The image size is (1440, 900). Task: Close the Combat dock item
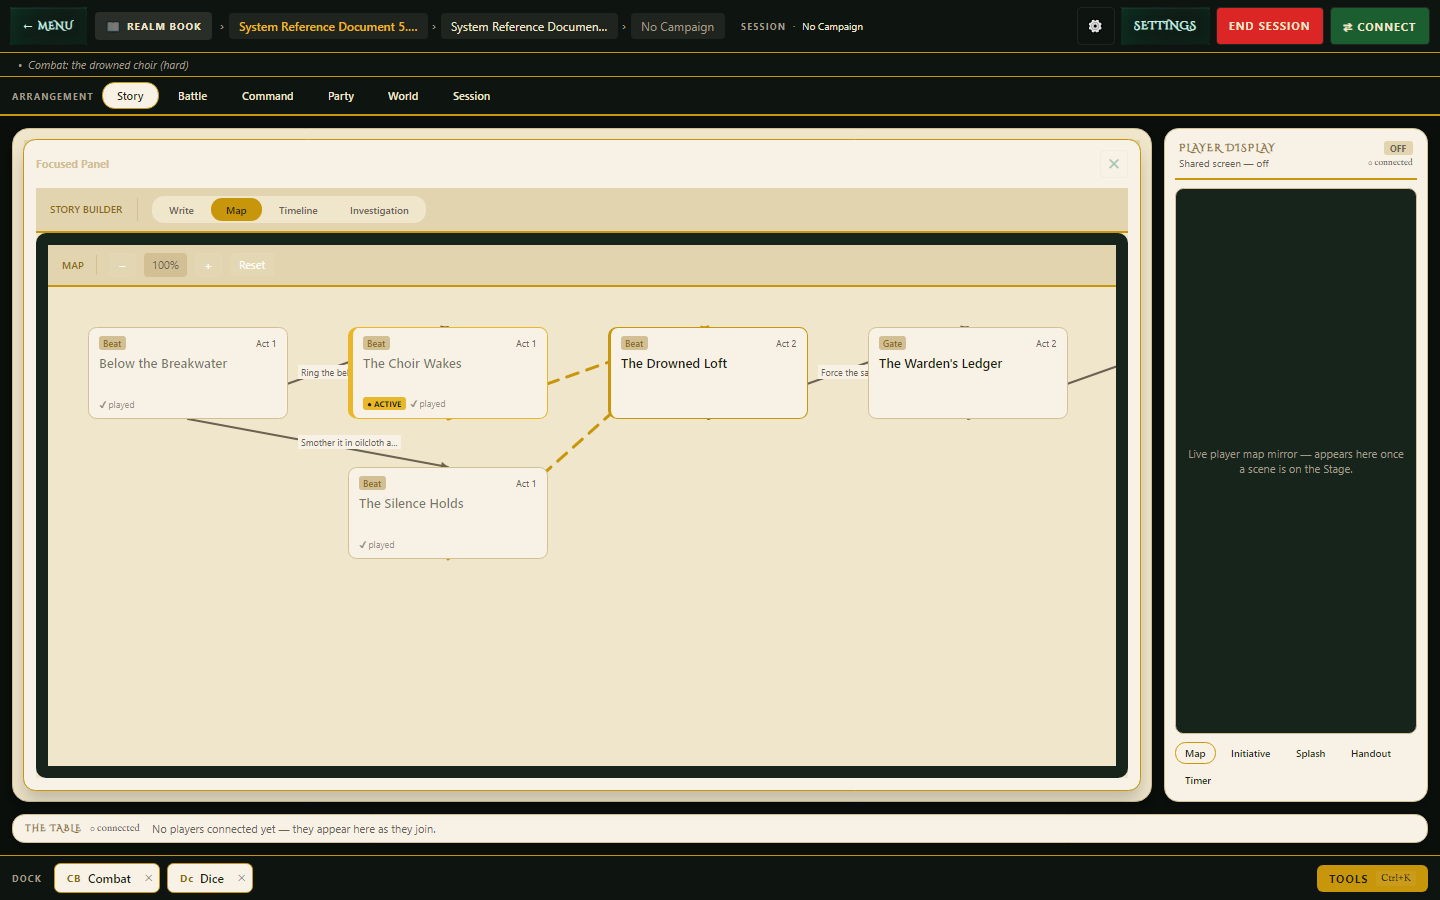[x=148, y=878]
